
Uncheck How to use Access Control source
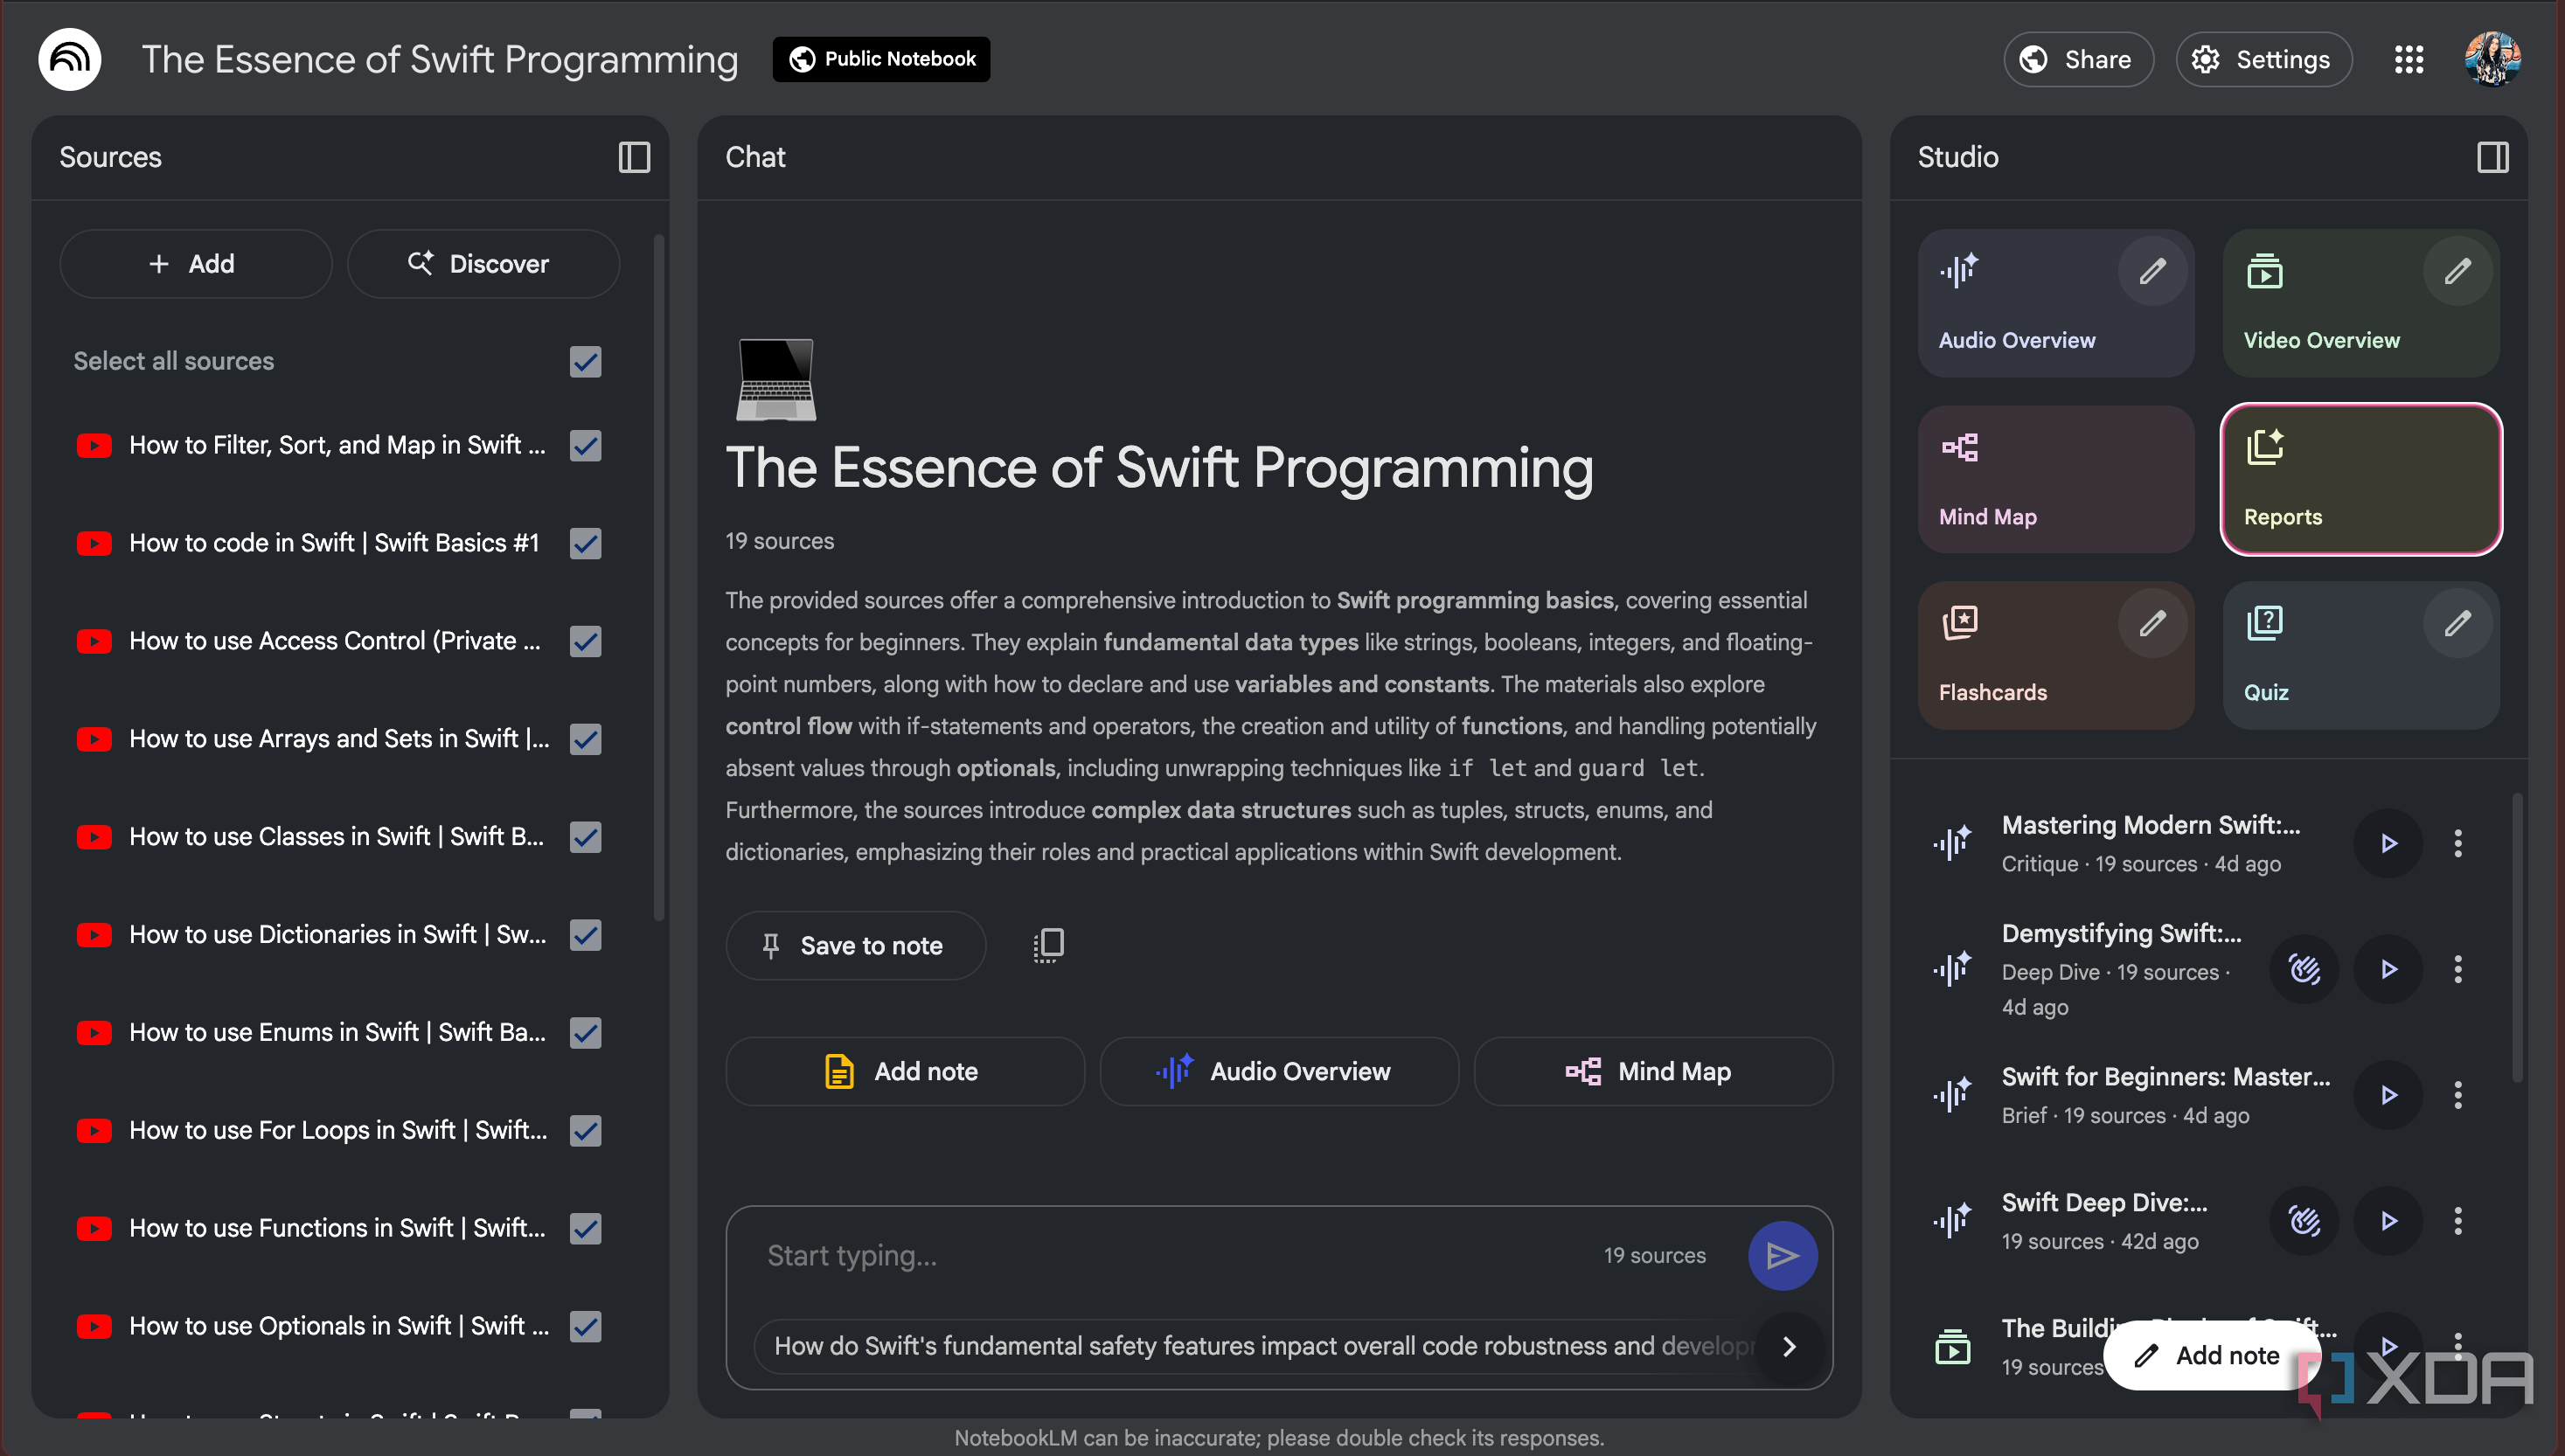[585, 641]
